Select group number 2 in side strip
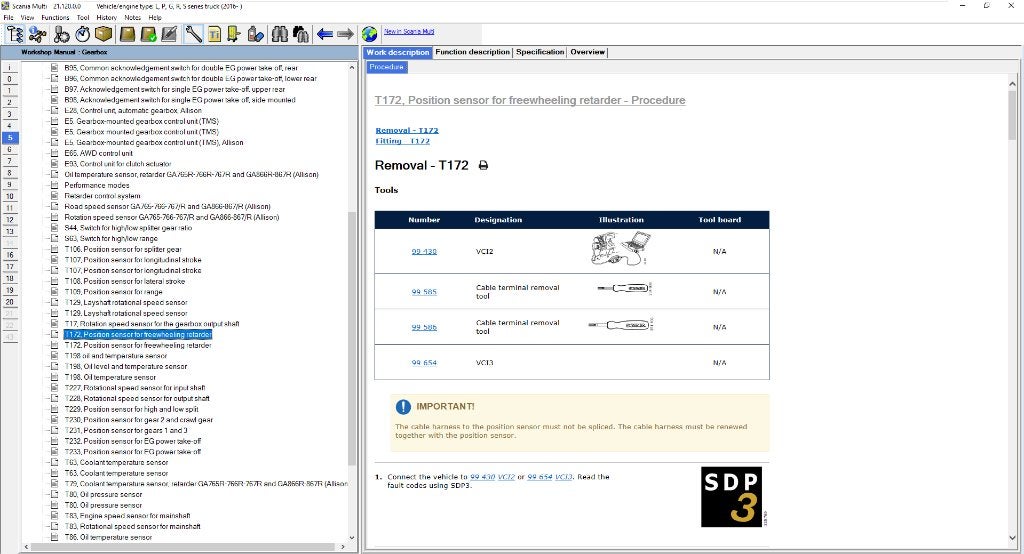This screenshot has width=1024, height=554. 10,103
